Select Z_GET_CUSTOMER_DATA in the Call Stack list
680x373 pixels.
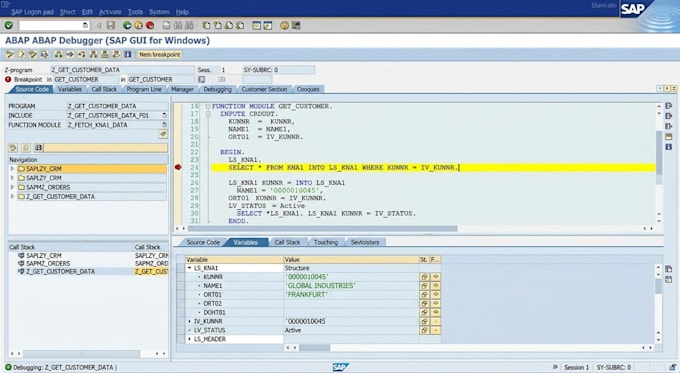(x=60, y=272)
